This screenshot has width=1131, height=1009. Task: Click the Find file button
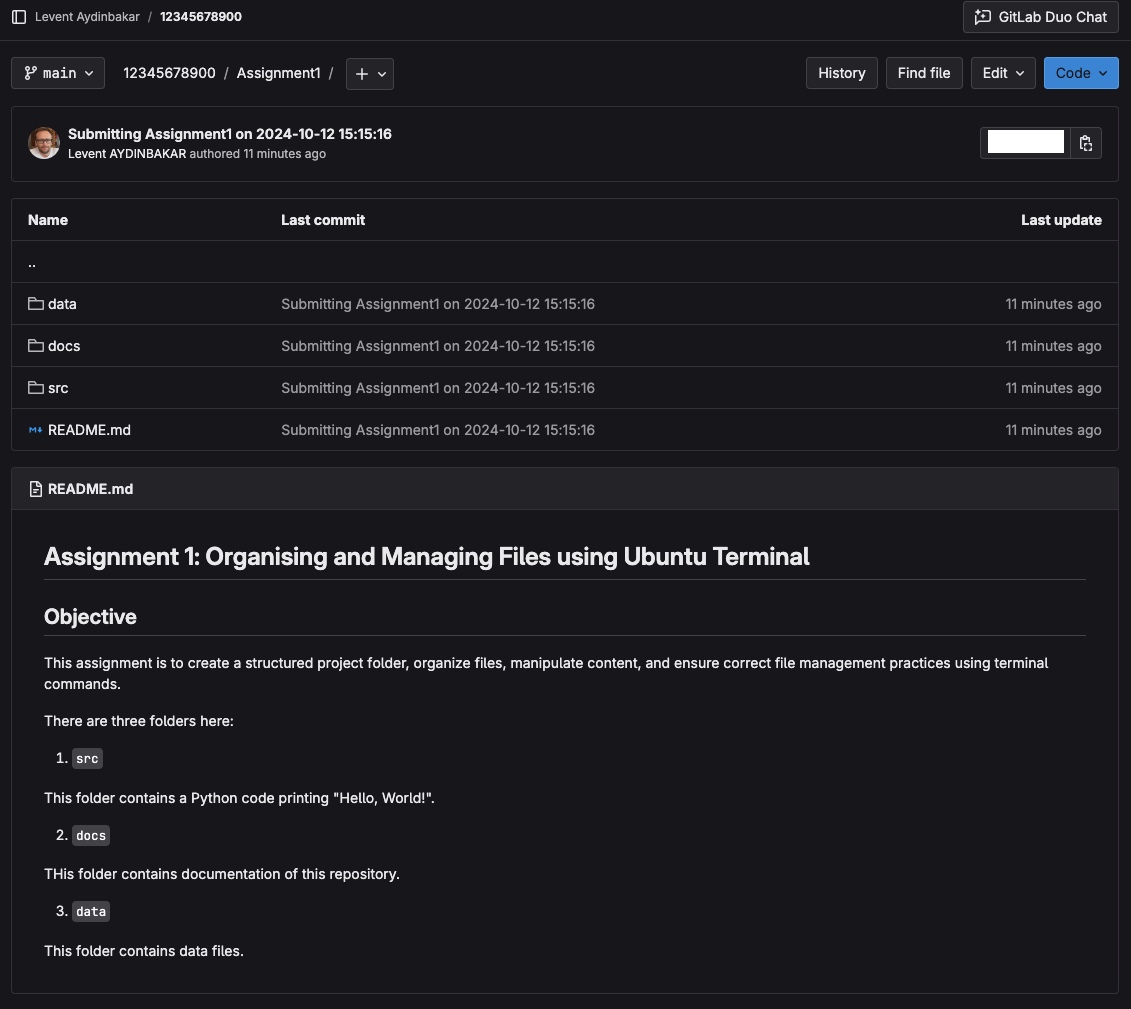(x=923, y=72)
